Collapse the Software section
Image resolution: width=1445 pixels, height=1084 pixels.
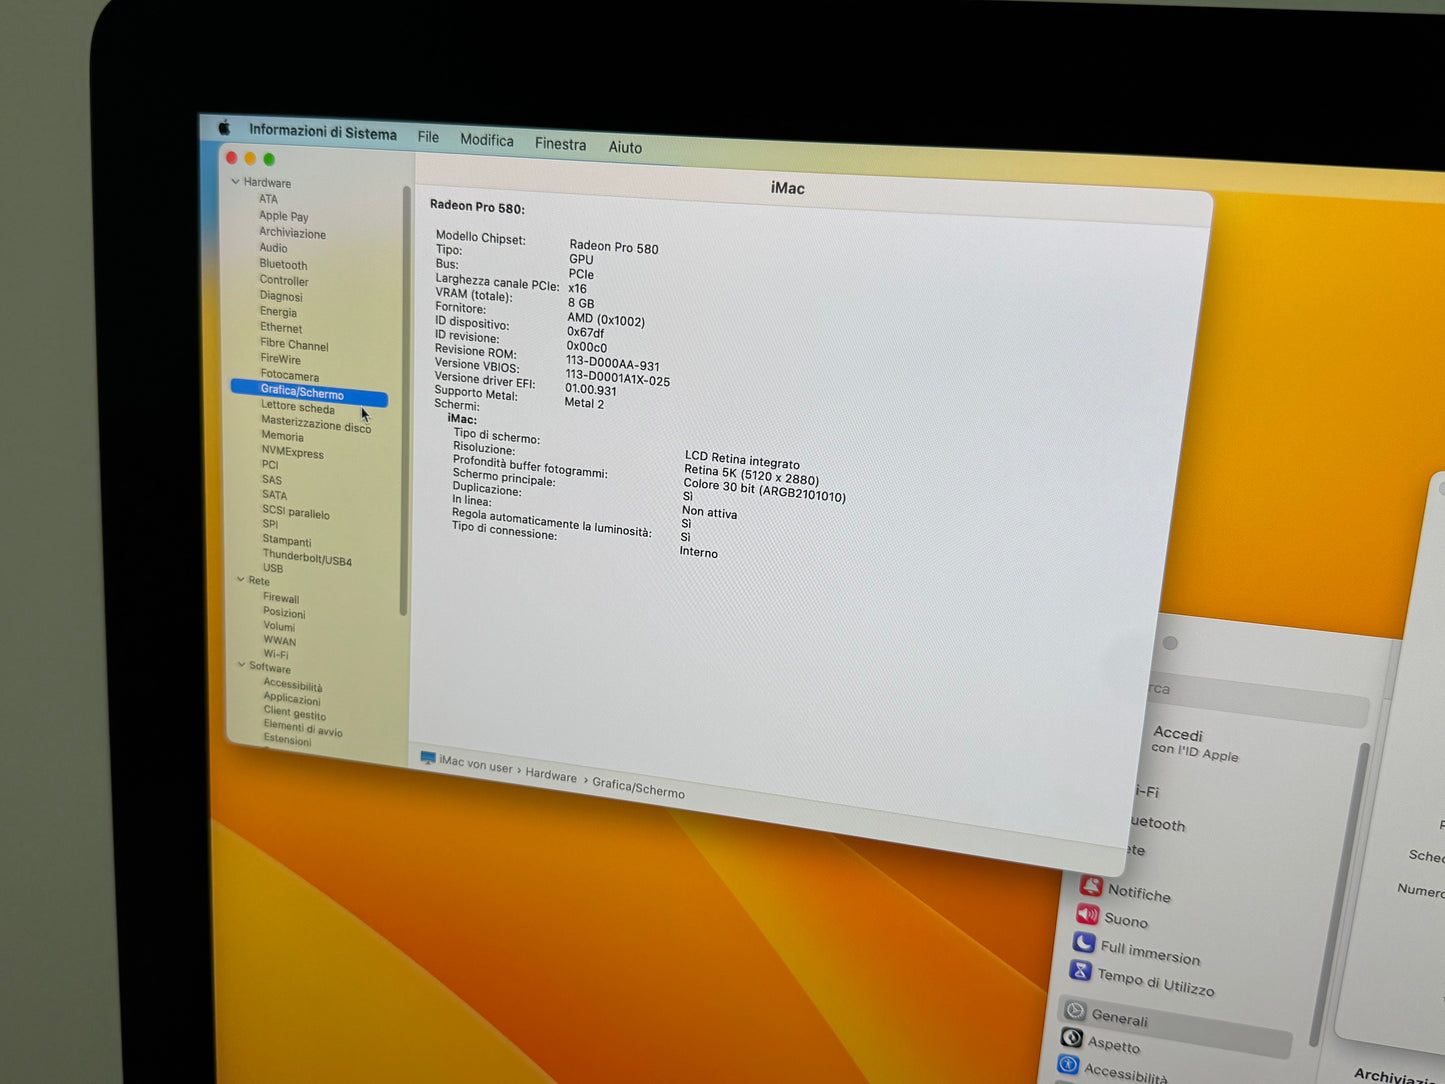242,664
